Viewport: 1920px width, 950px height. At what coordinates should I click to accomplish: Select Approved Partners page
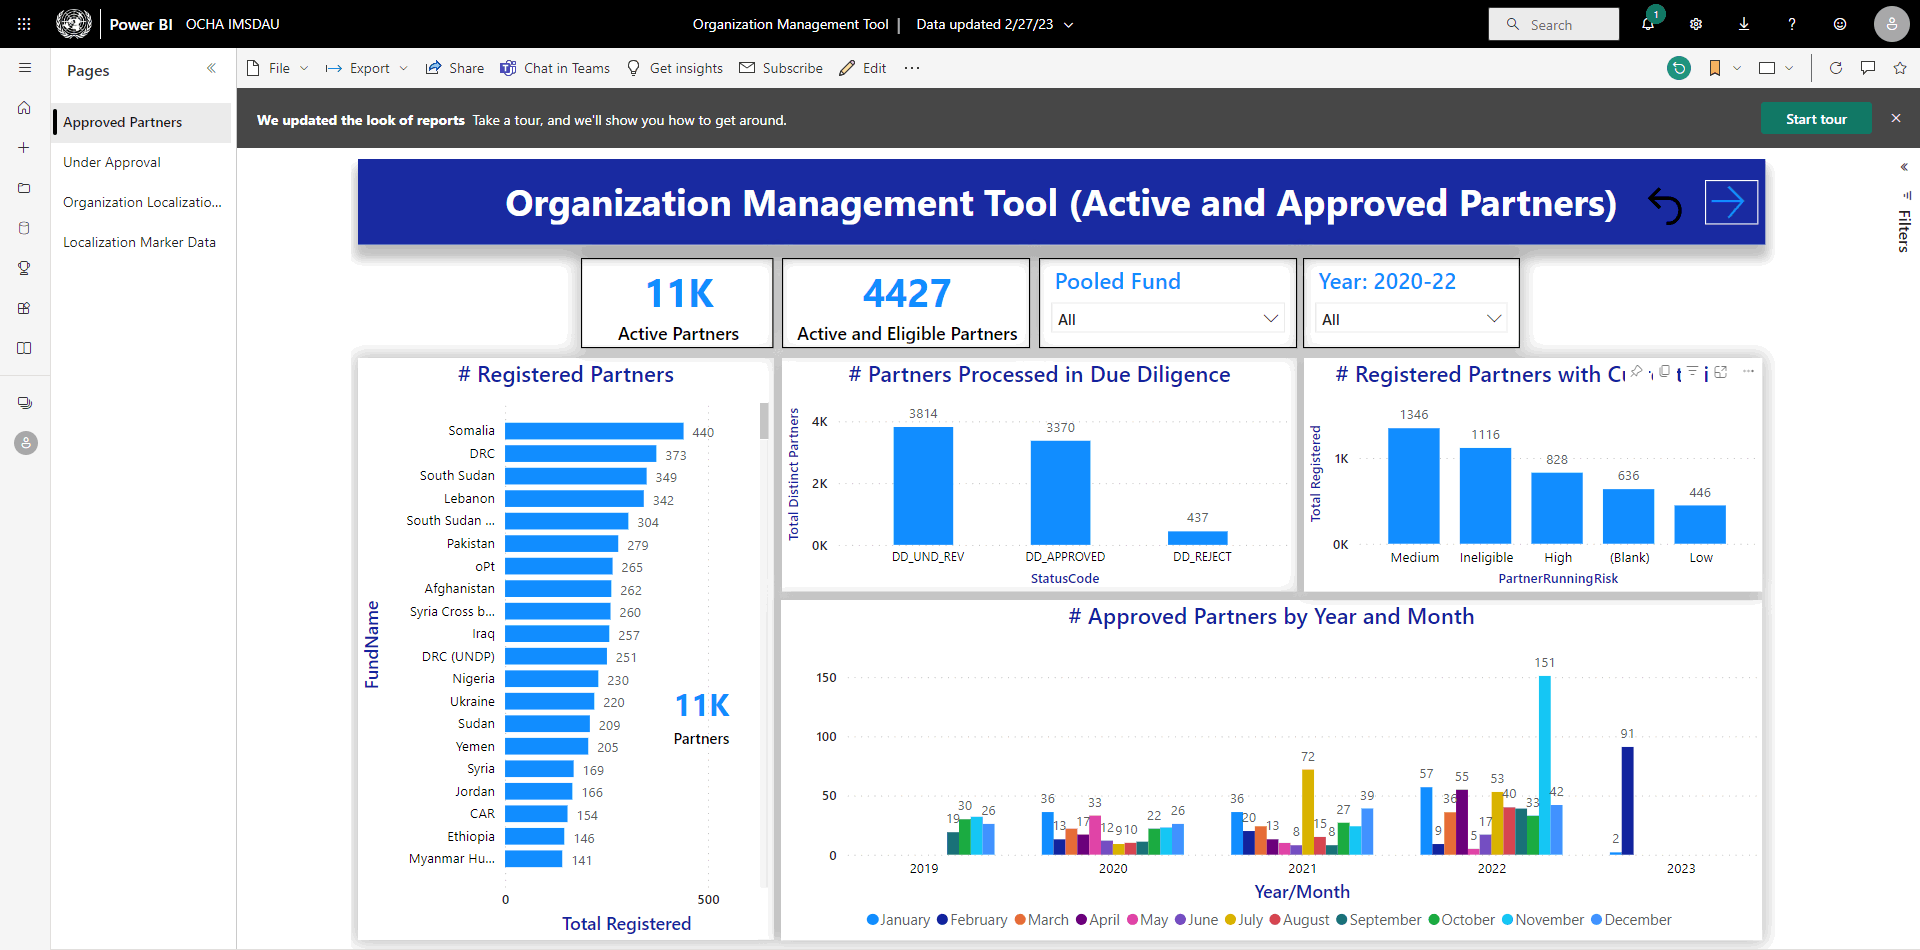click(x=142, y=122)
